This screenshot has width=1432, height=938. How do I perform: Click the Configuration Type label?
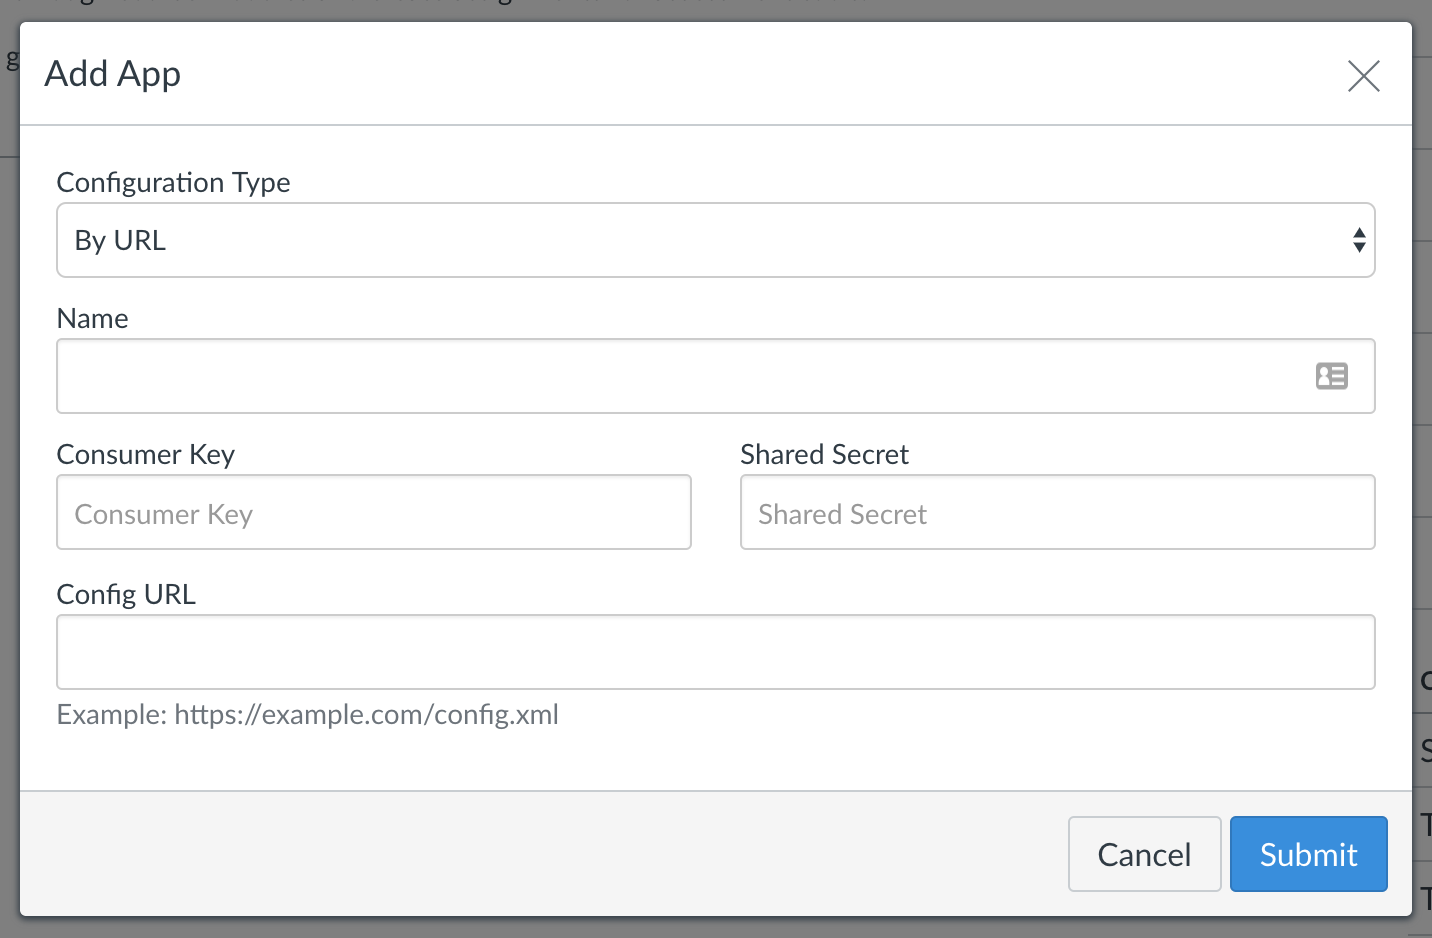(173, 182)
